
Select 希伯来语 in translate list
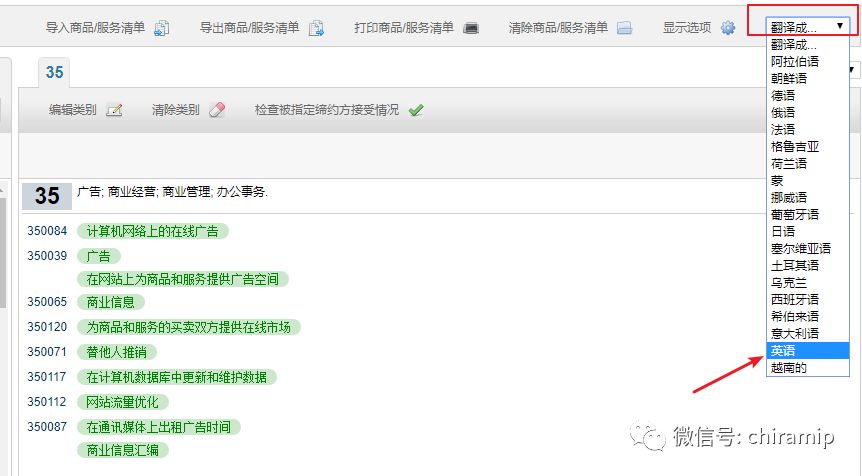pyautogui.click(x=807, y=317)
